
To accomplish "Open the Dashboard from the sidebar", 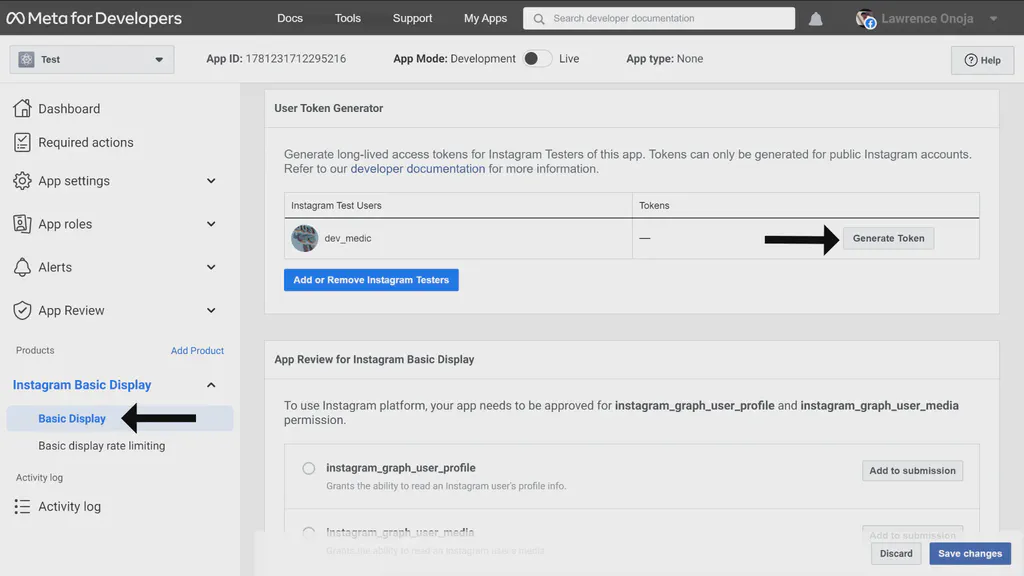I will tap(70, 108).
